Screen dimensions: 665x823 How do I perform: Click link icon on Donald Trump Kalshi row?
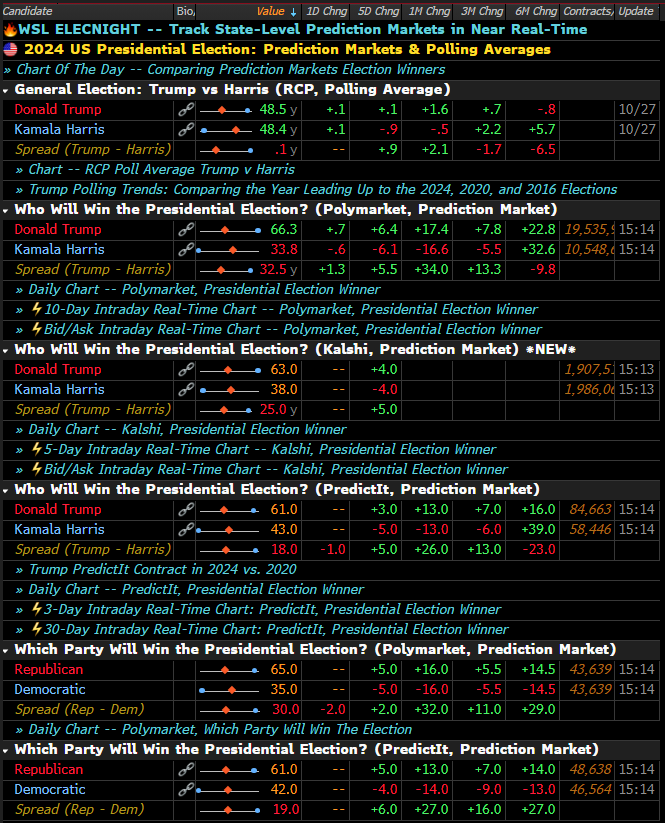pyautogui.click(x=185, y=370)
